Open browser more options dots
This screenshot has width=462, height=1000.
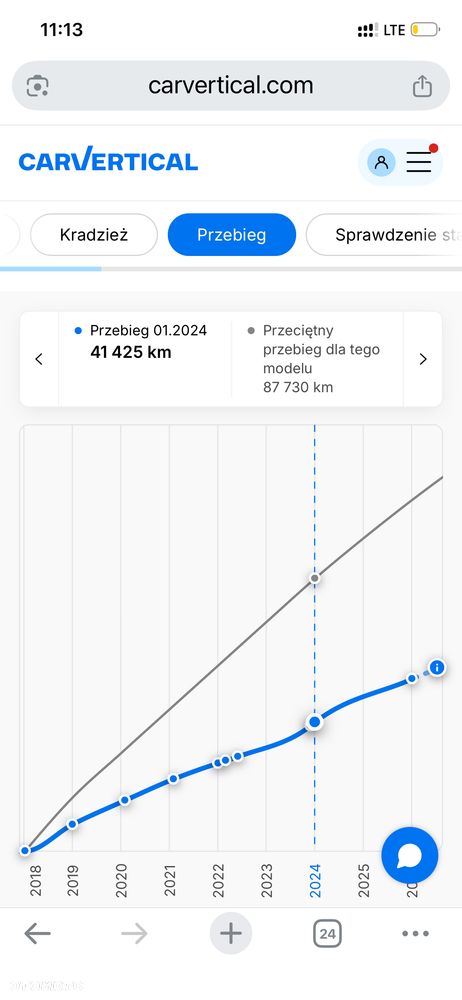415,934
